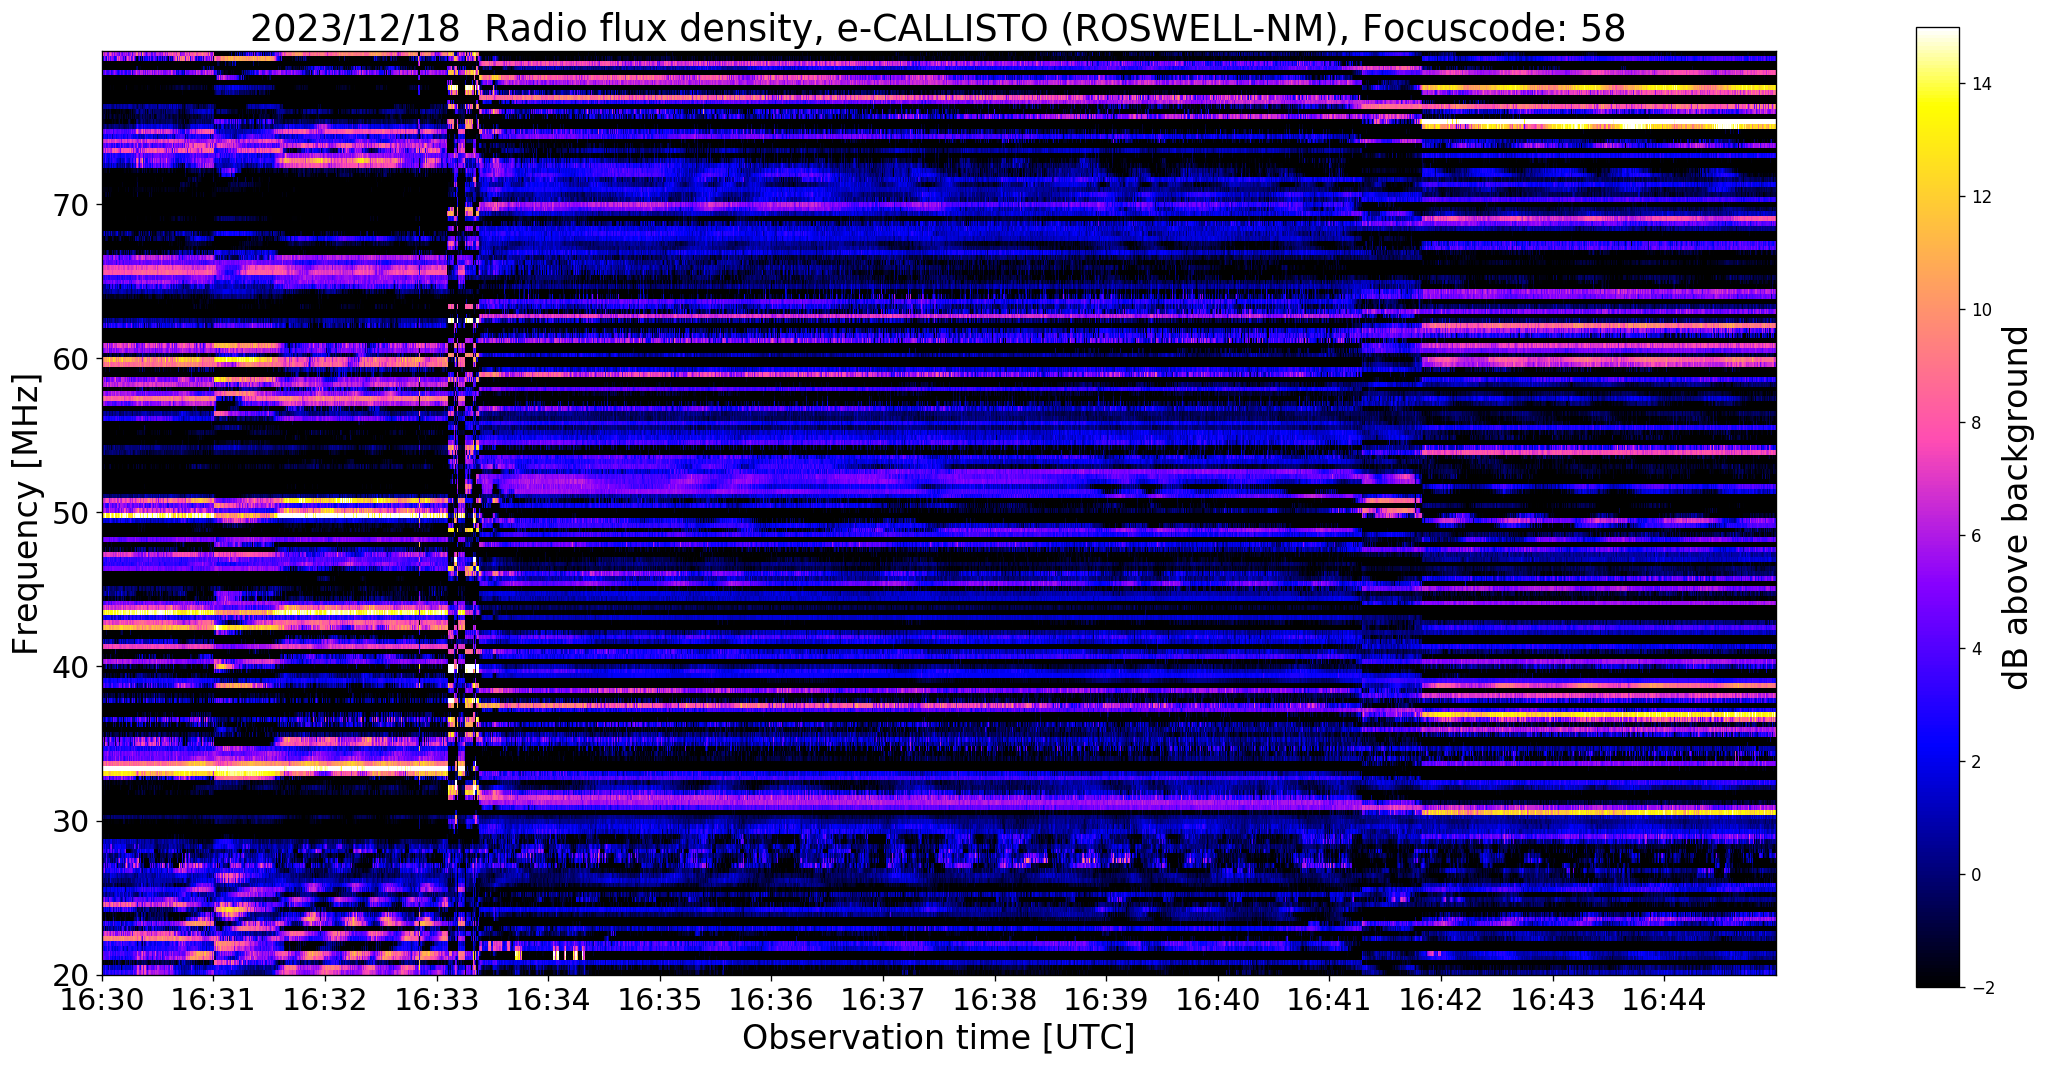Click the 16:43 time tick label

pos(1552,998)
